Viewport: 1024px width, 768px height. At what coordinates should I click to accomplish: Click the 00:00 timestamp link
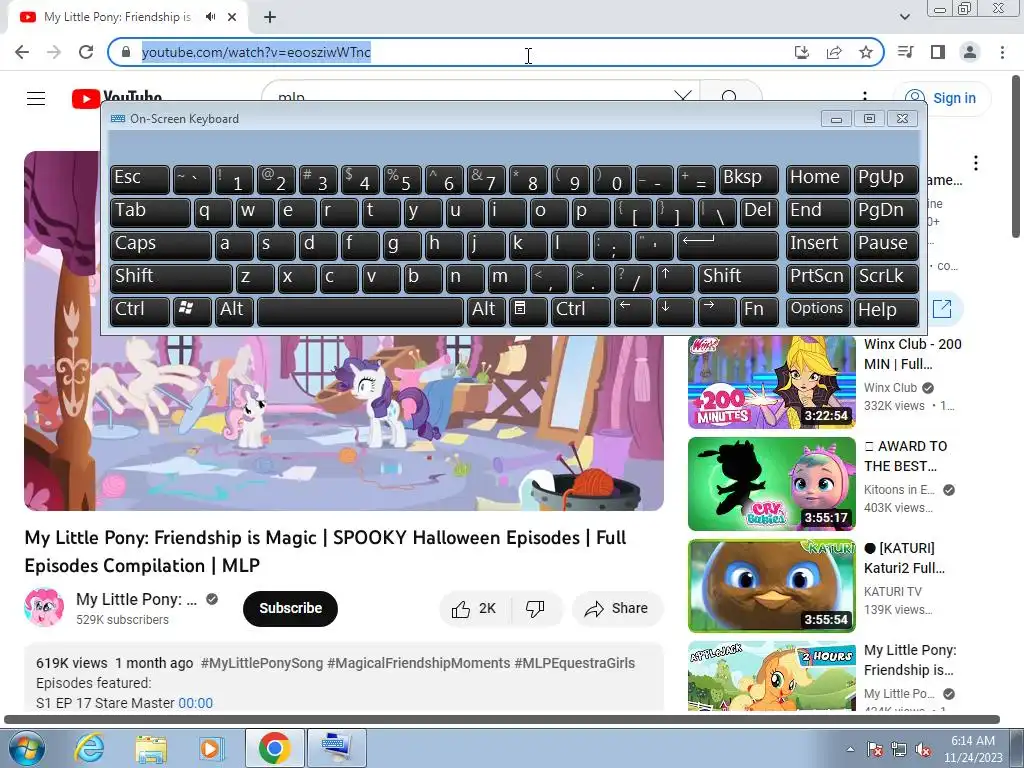point(195,703)
